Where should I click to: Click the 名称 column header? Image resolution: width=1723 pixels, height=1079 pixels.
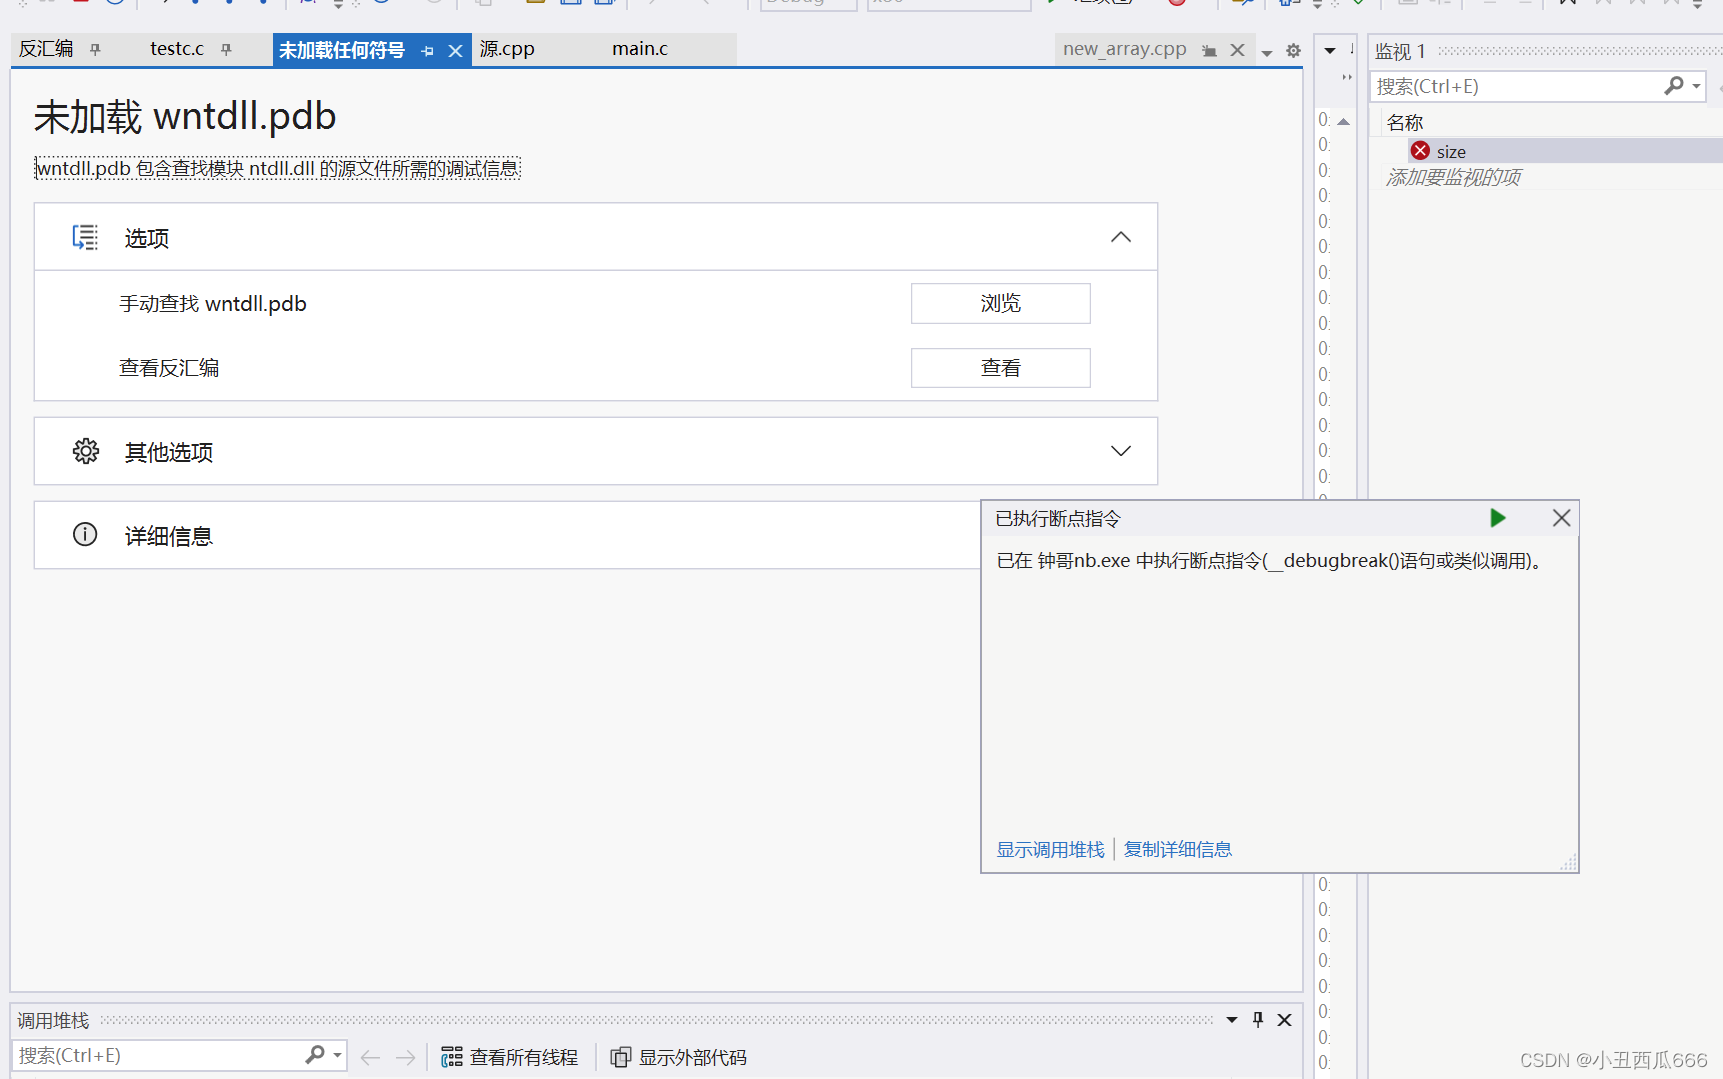pos(1404,122)
